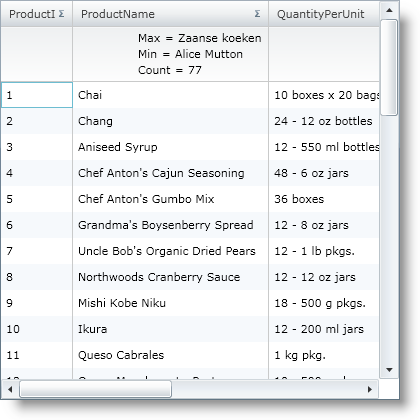Select Northwoods Cranberry Sauce cell
The width and height of the screenshot is (420, 420).
(x=171, y=277)
